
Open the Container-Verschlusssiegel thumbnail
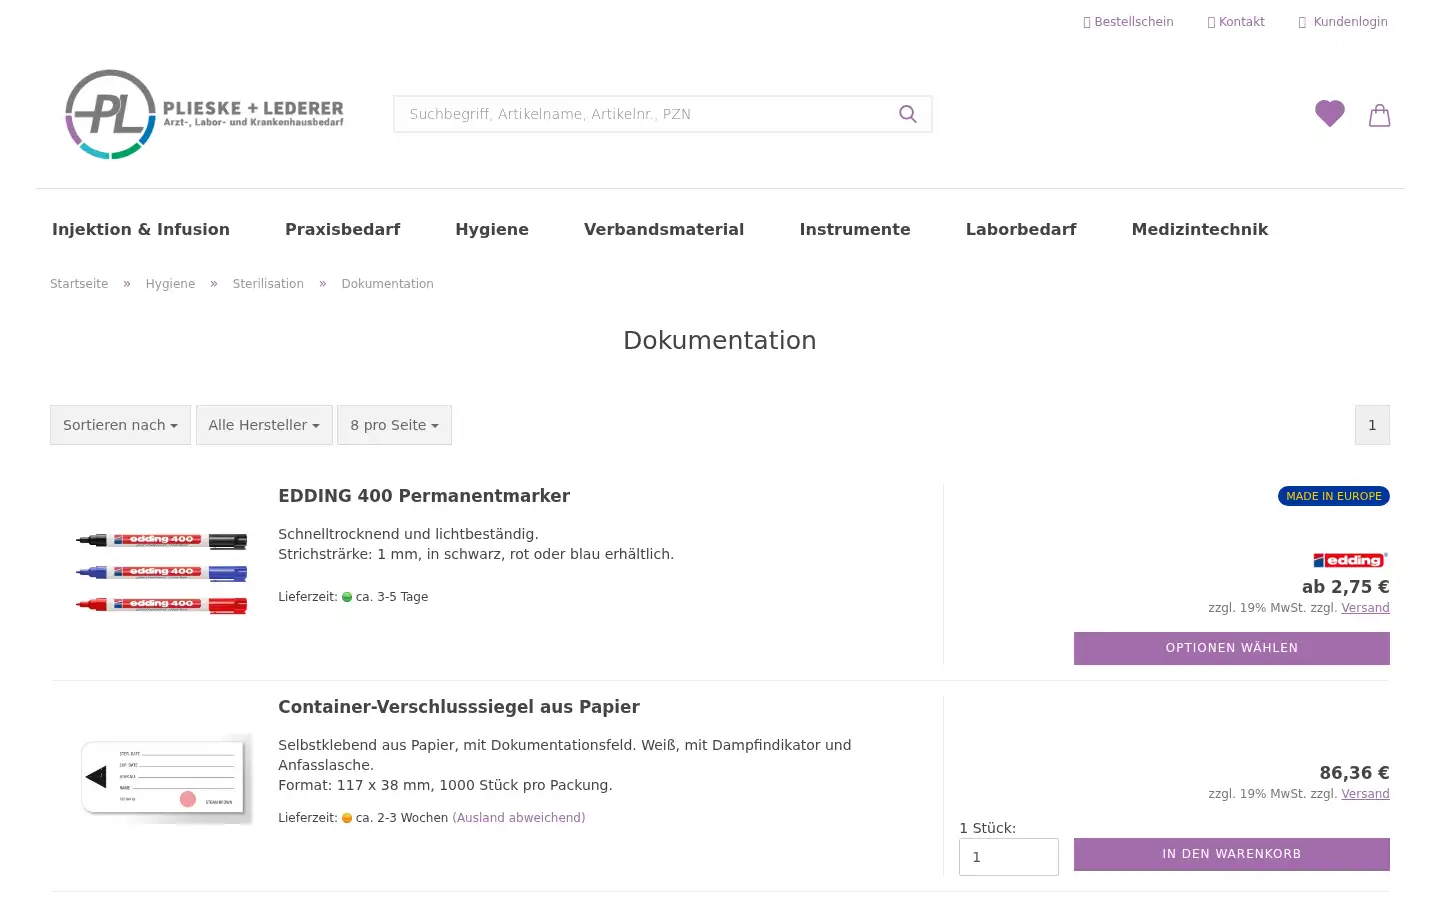(165, 778)
